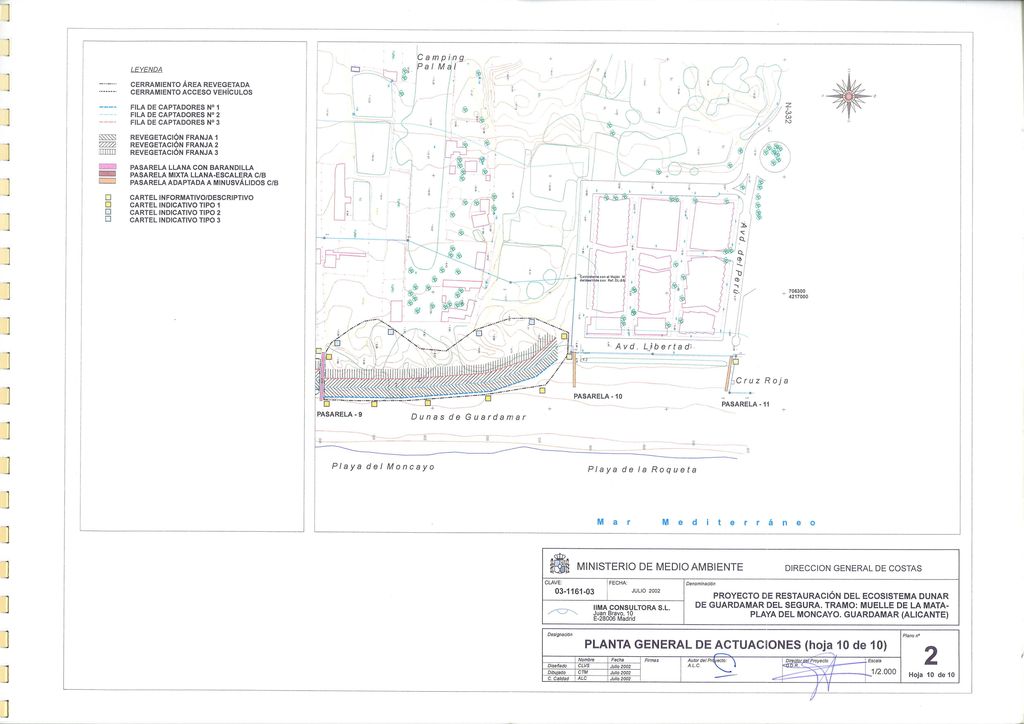
Task: Click the PASARELA - 10 map label
Action: (x=598, y=397)
